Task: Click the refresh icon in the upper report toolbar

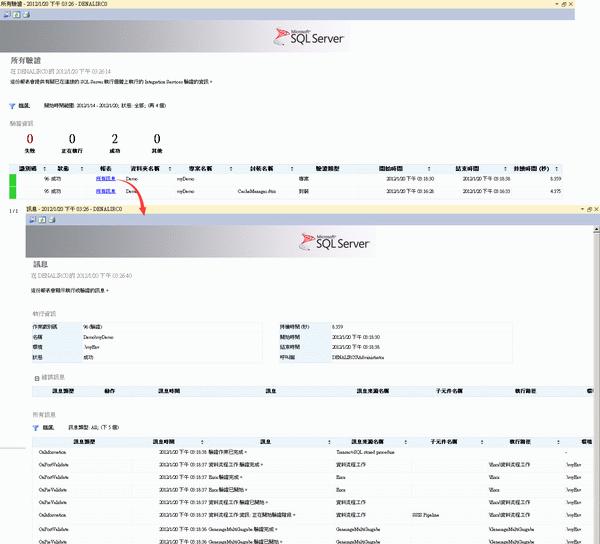Action: [x=16, y=15]
